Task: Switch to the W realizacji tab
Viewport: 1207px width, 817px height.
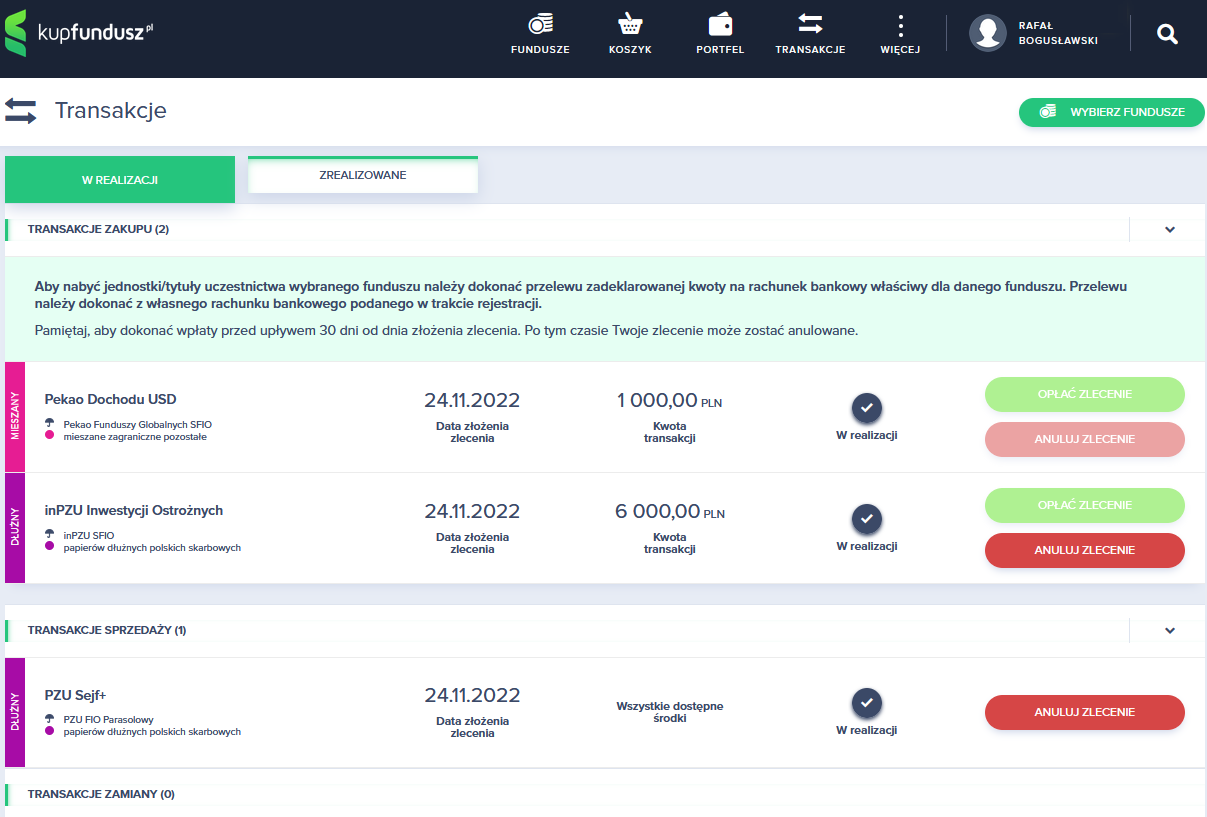Action: 120,180
